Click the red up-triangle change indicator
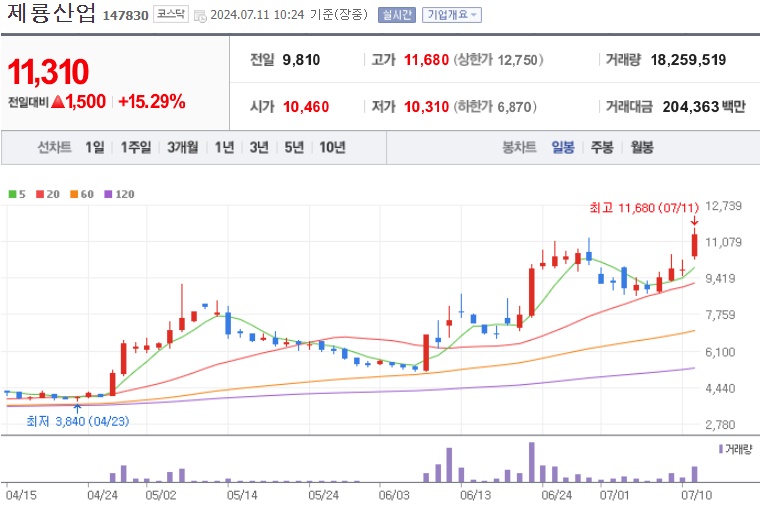The width and height of the screenshot is (760, 510). pyautogui.click(x=58, y=102)
